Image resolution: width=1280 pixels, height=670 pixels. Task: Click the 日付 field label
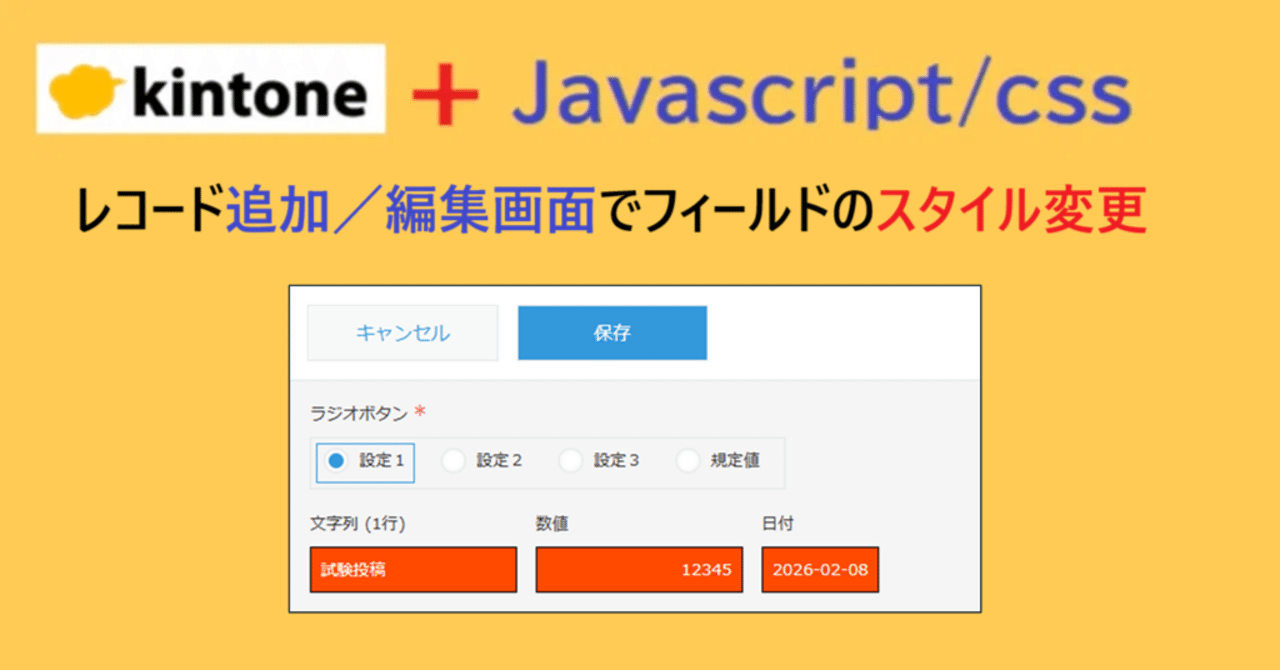[x=777, y=523]
